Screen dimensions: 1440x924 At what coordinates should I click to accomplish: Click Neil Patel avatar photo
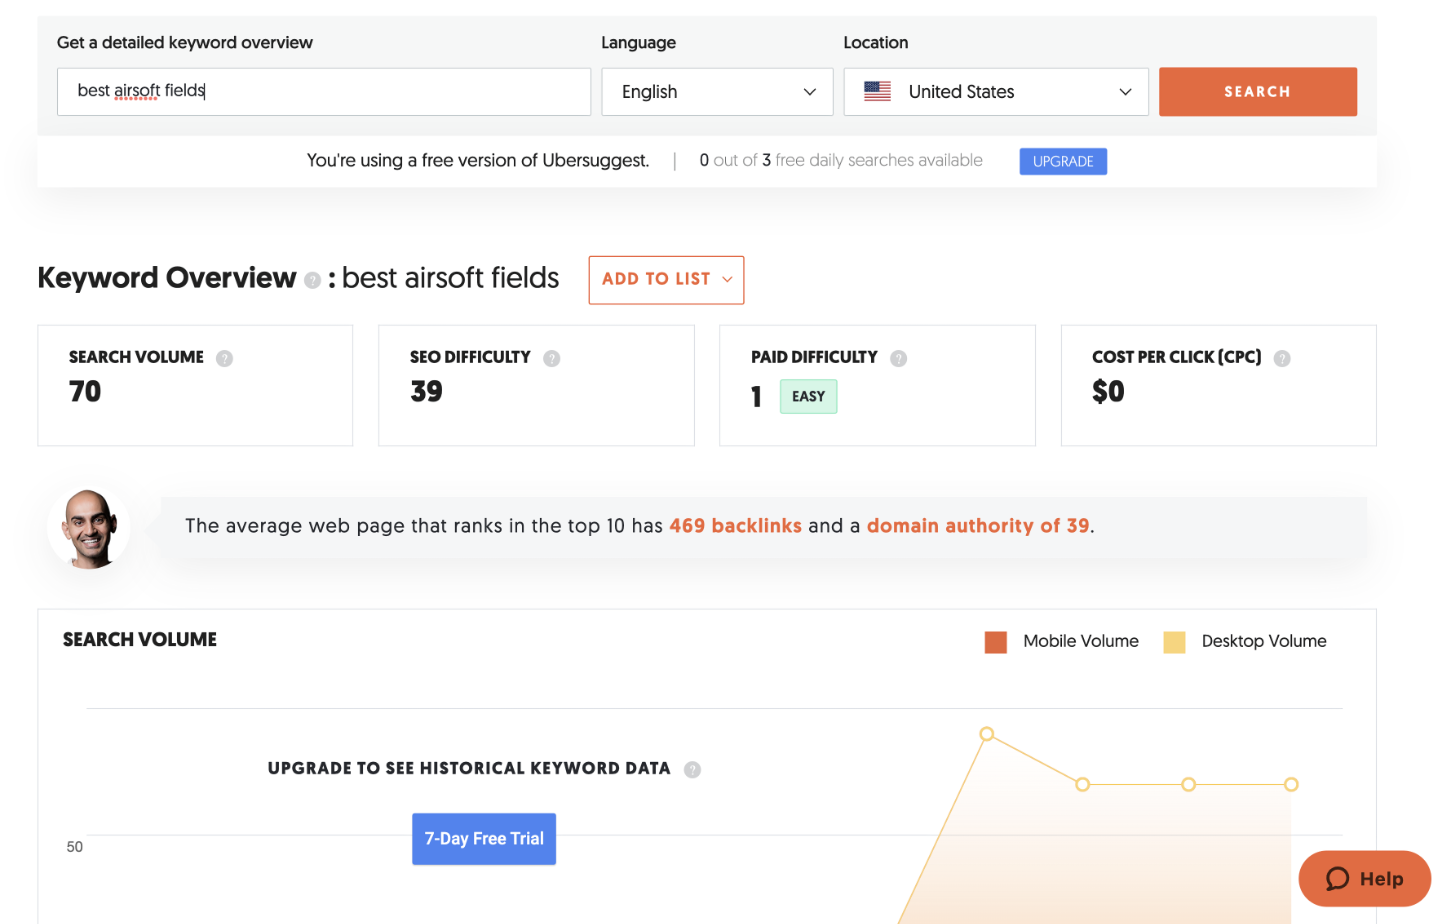pyautogui.click(x=89, y=528)
